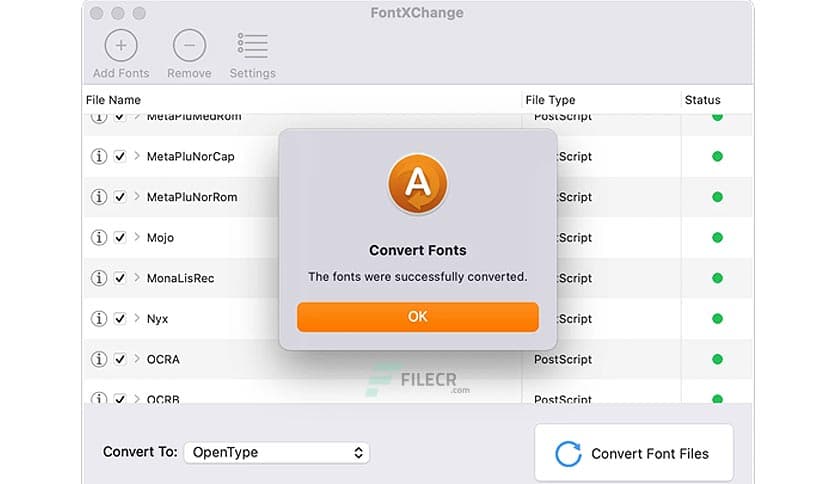Uncheck the MetaPluNorRom checkbox
This screenshot has width=836, height=484.
120,197
